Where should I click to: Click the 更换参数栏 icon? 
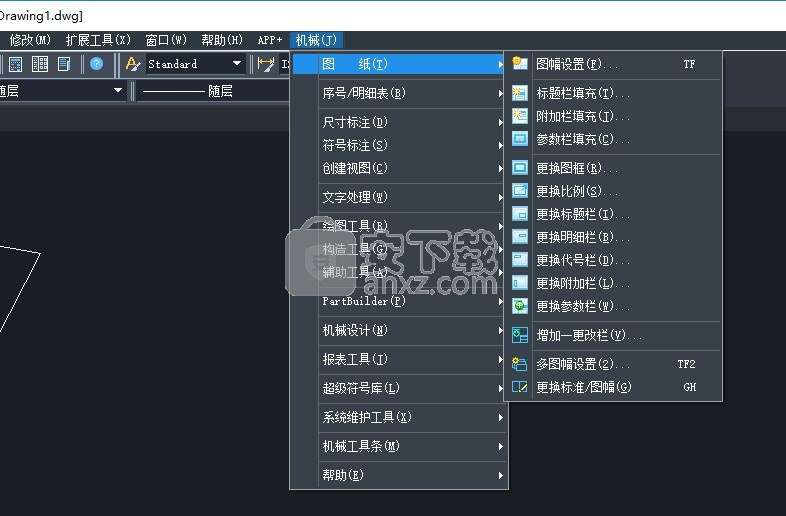click(x=520, y=306)
